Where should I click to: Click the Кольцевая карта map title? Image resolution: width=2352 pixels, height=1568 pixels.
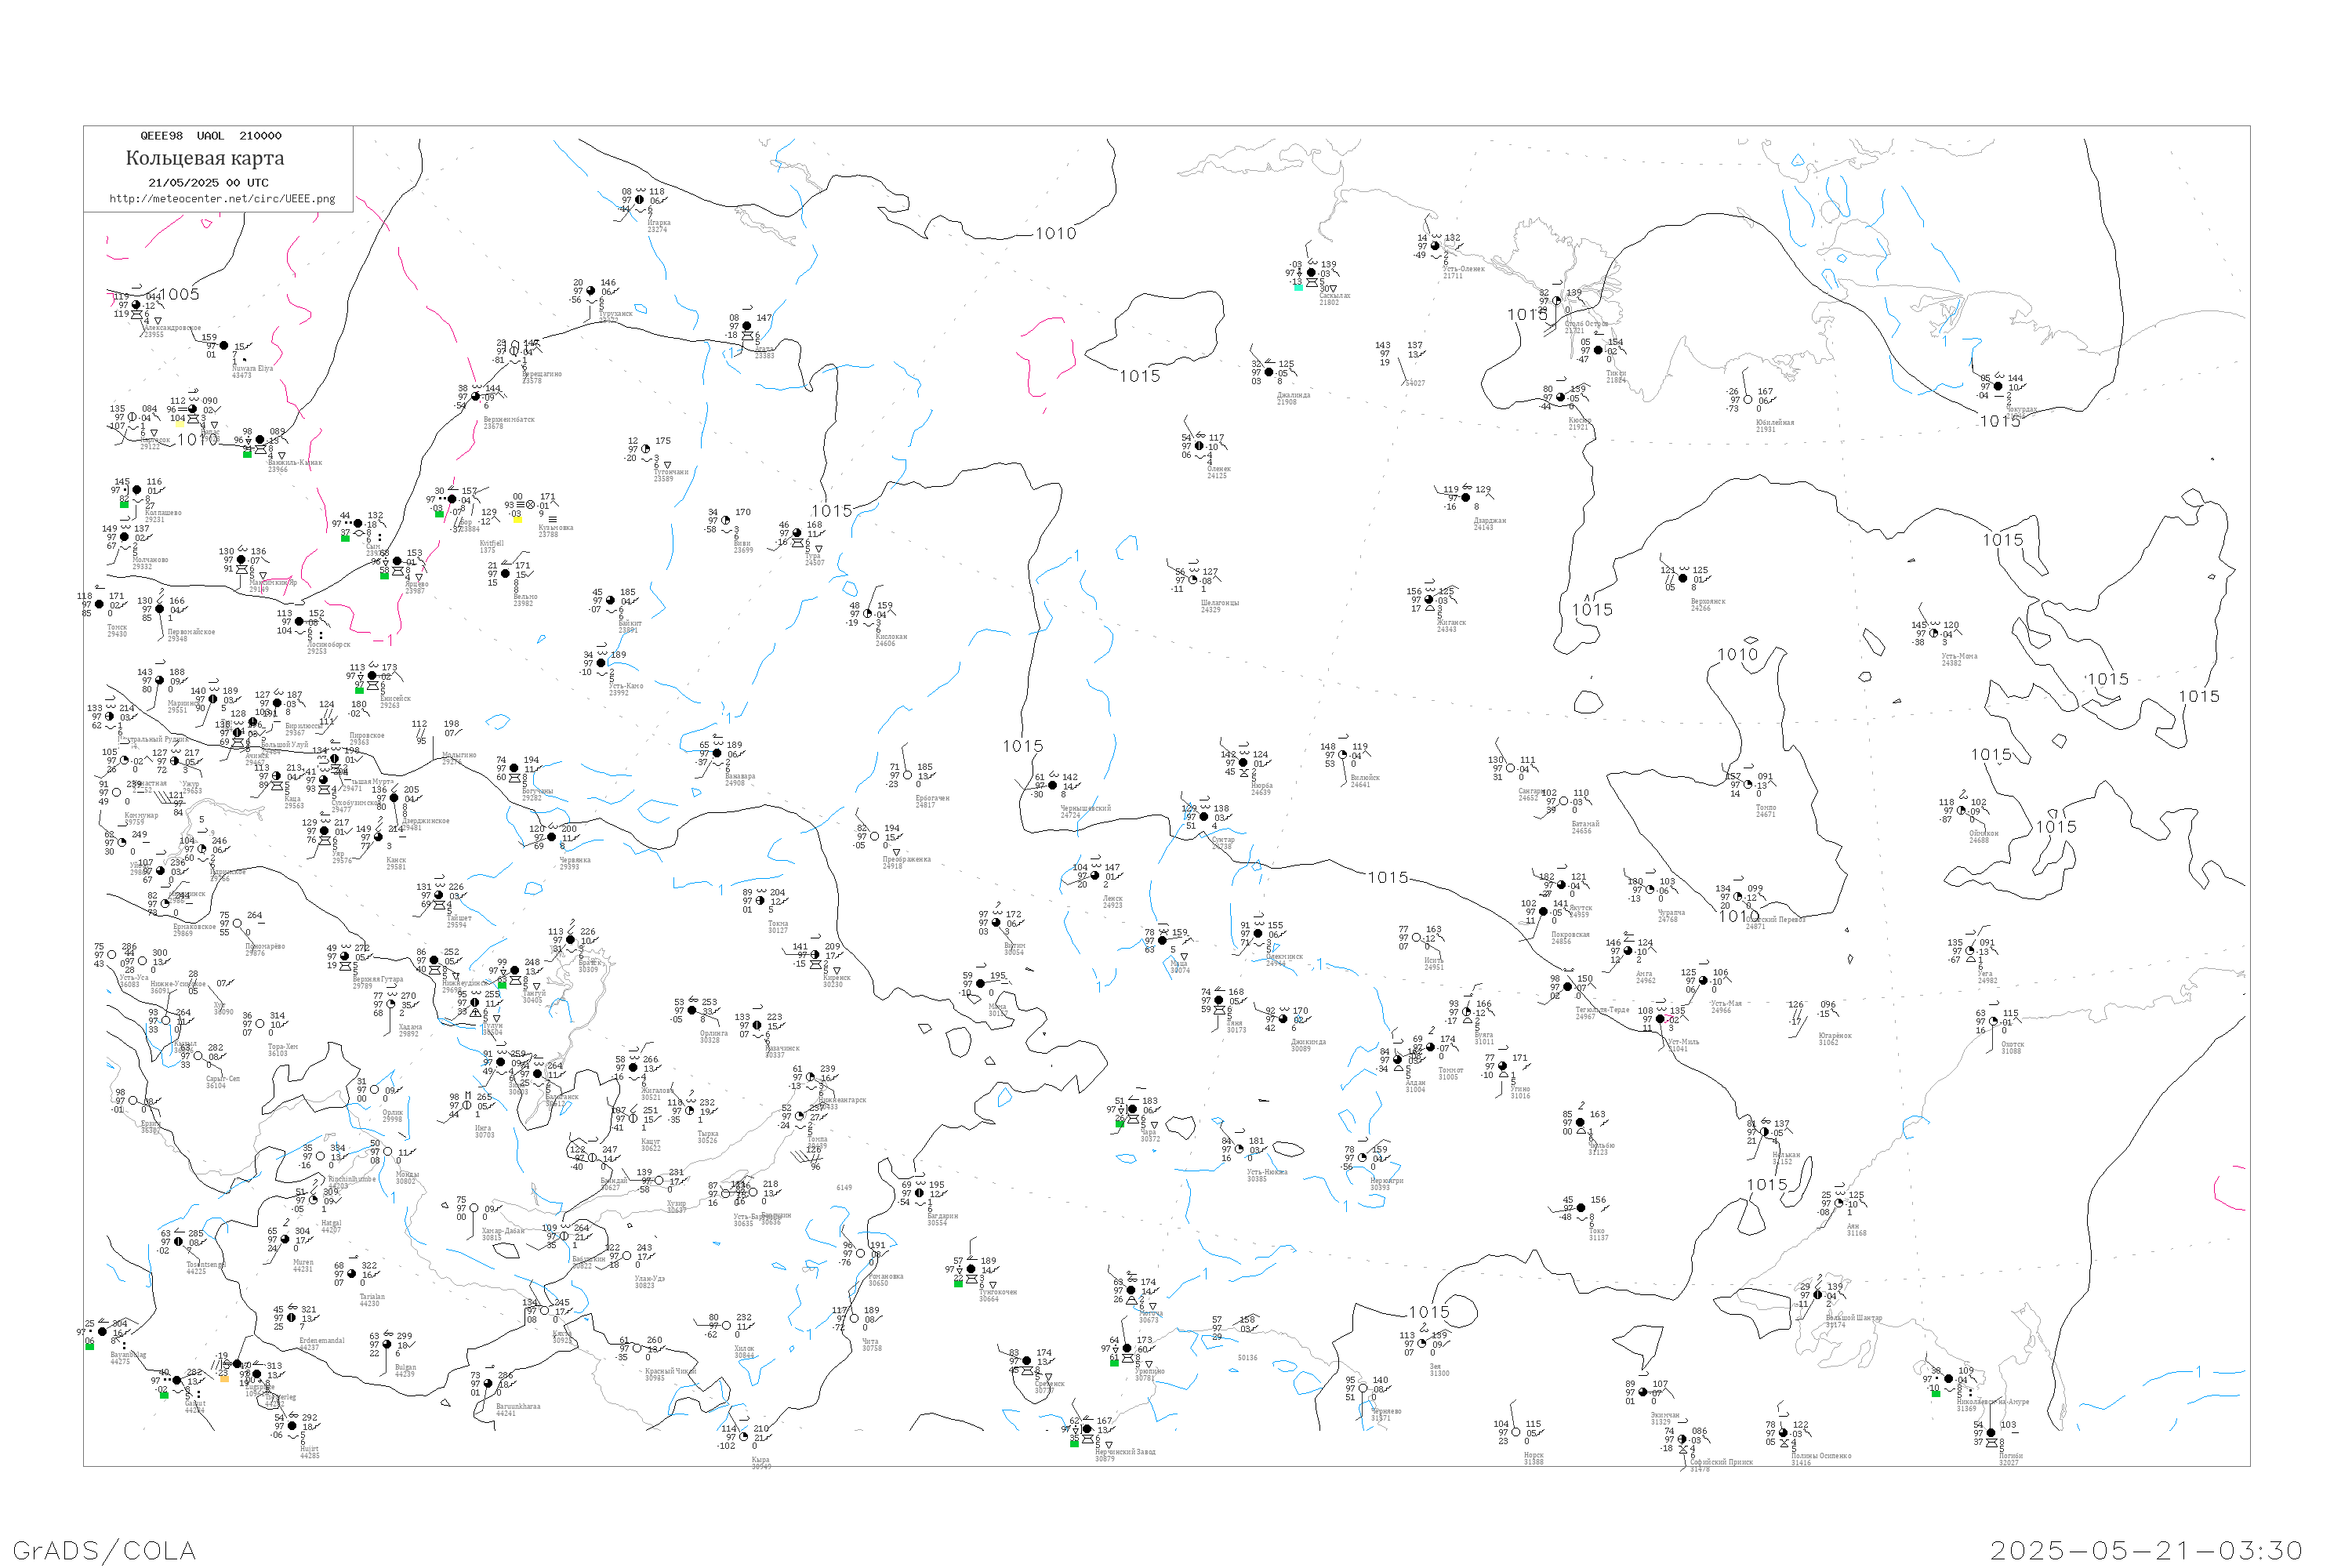click(x=205, y=158)
